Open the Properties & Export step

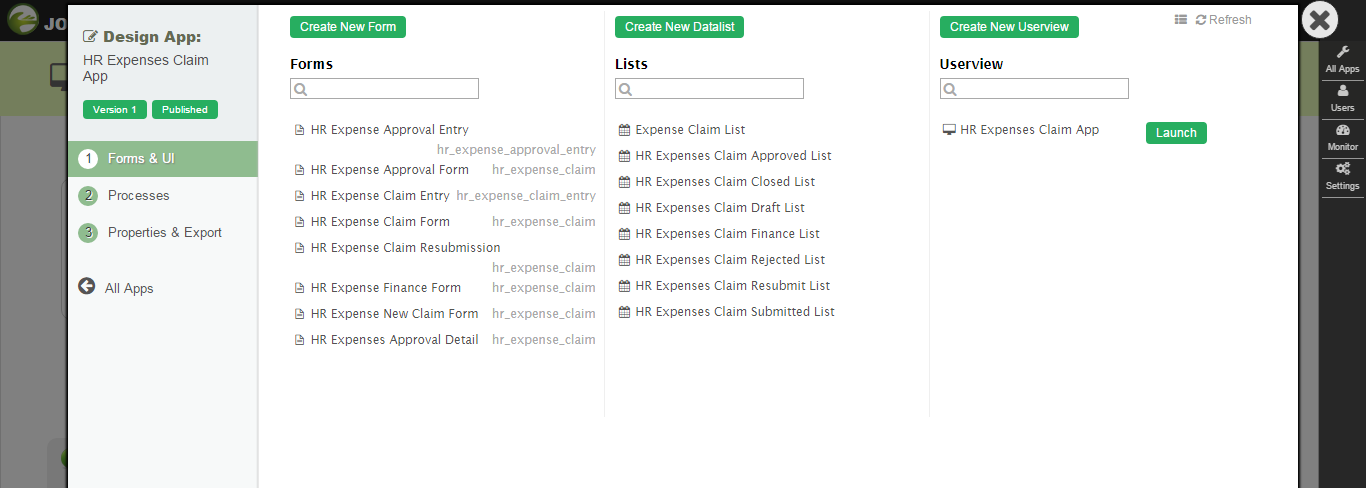pyautogui.click(x=164, y=233)
